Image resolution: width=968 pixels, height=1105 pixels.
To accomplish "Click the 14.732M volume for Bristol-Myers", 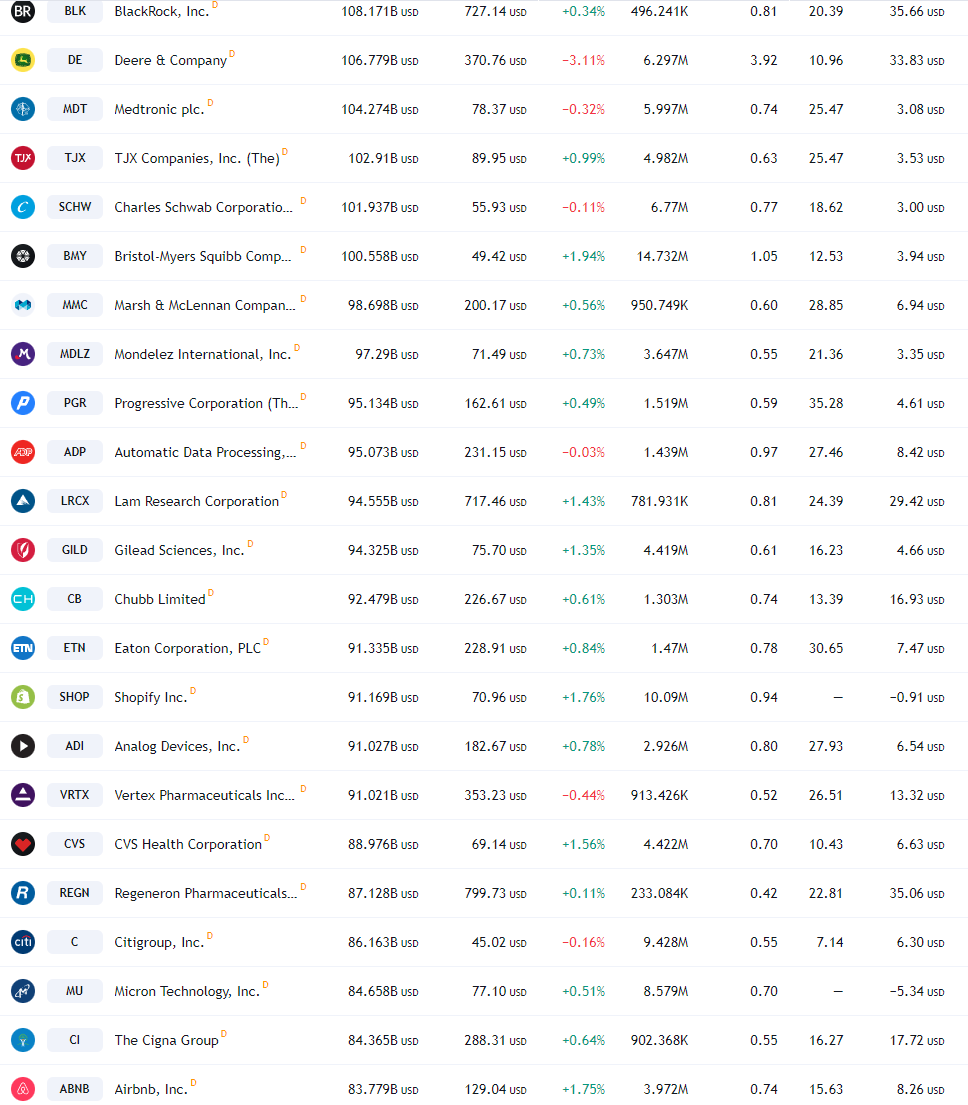I will tap(662, 257).
